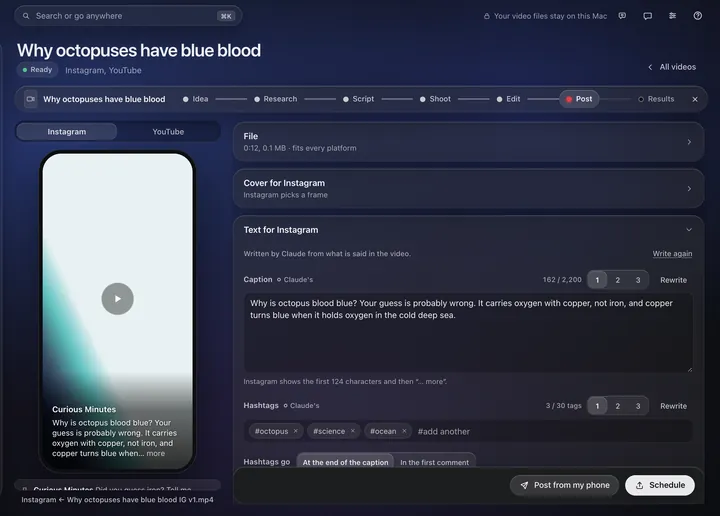Click inside the caption text area
The width and height of the screenshot is (720, 516).
(x=468, y=333)
